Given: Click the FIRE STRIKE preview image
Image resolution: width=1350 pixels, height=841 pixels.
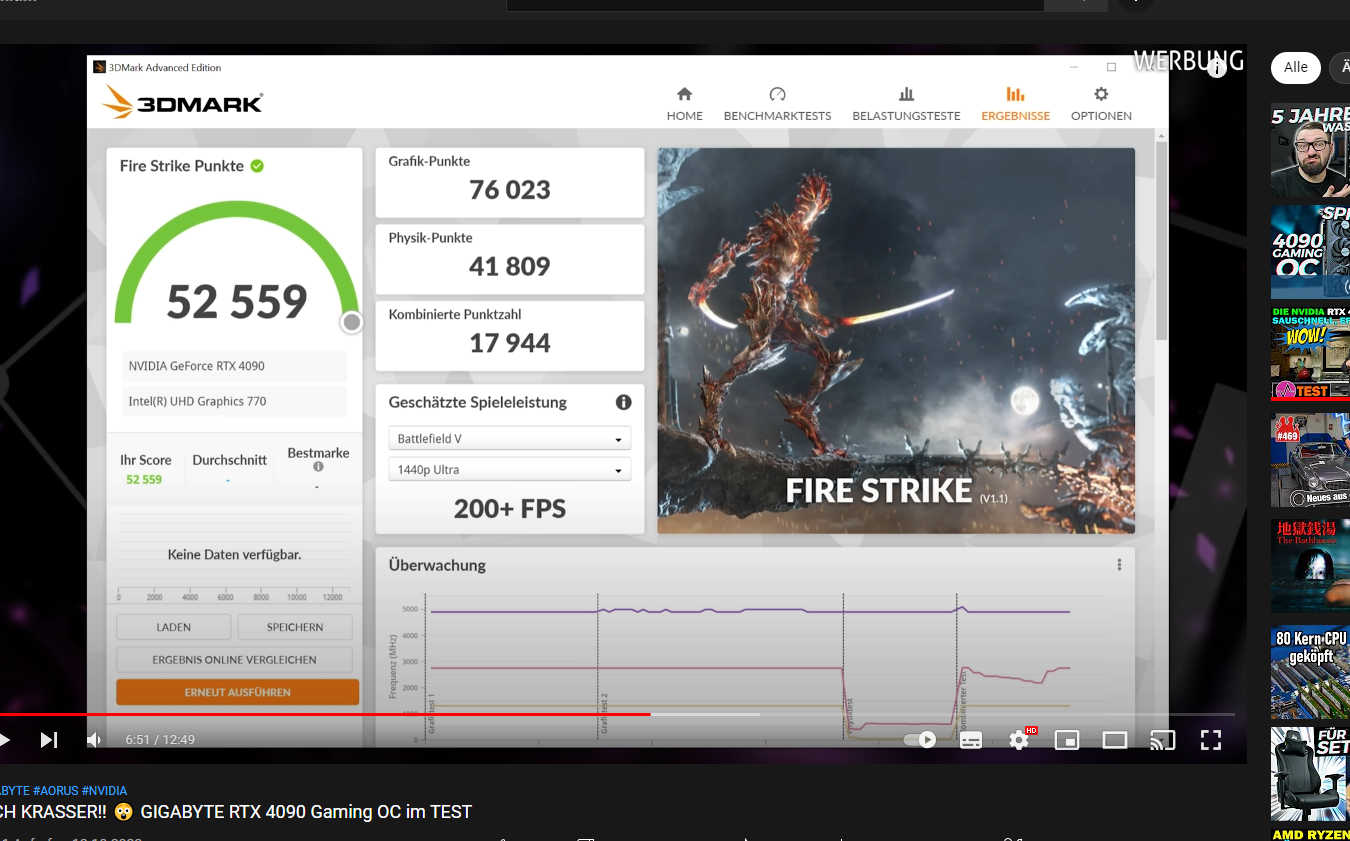Looking at the screenshot, I should 896,341.
